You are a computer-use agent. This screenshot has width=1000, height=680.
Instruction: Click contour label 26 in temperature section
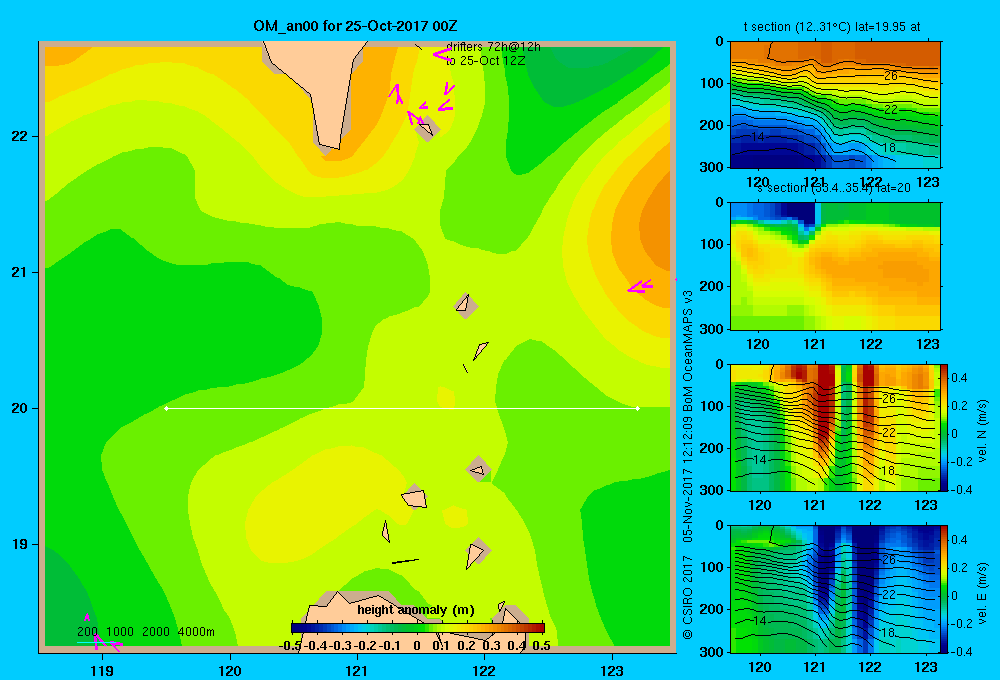[x=890, y=76]
